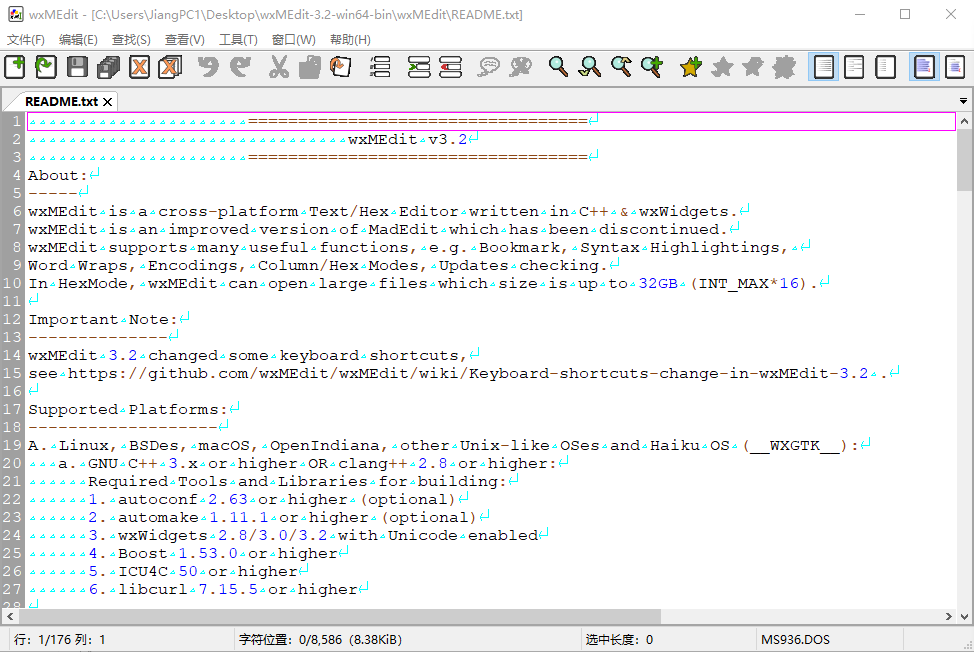Open the 工具(T) menu
The image size is (974, 652).
tap(238, 40)
